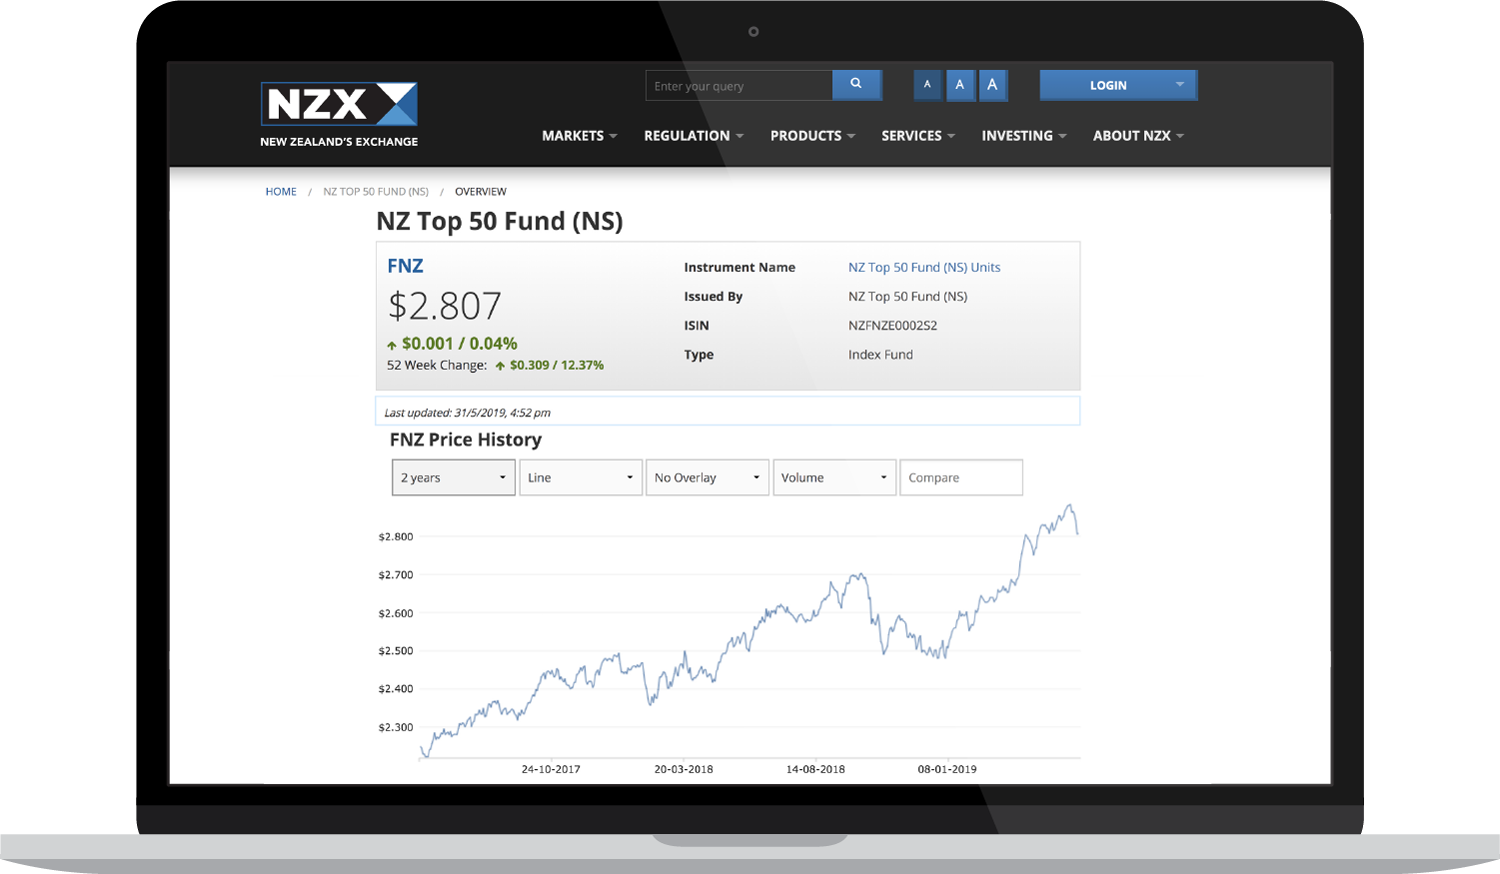This screenshot has height=874, width=1500.
Task: Open the No Overlay dropdown
Action: coord(708,478)
